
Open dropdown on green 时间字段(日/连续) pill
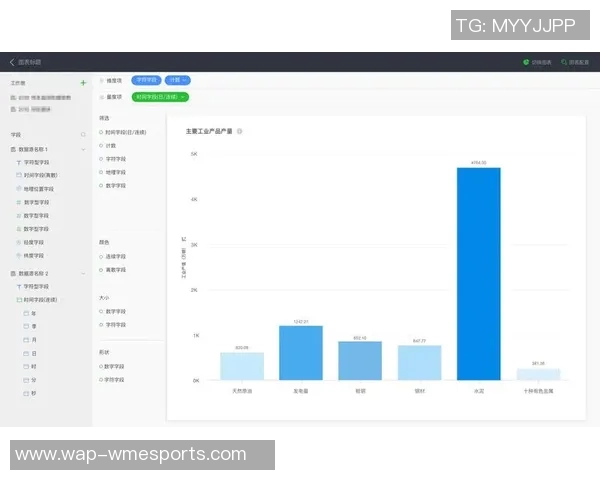click(183, 97)
